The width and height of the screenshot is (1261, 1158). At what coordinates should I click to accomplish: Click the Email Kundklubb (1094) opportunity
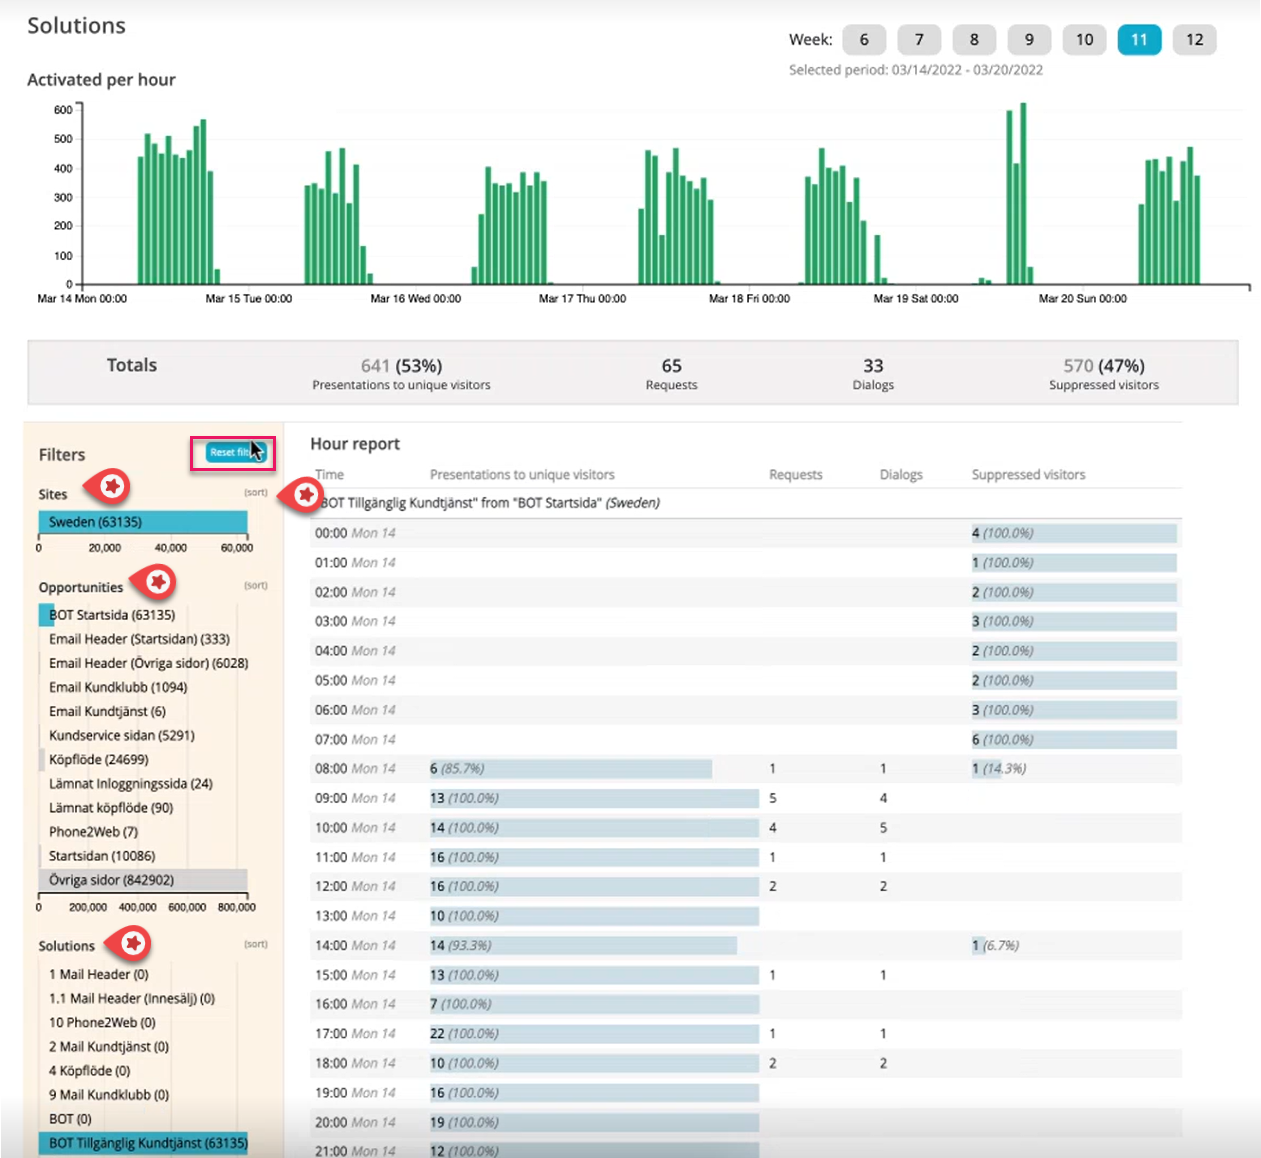118,687
